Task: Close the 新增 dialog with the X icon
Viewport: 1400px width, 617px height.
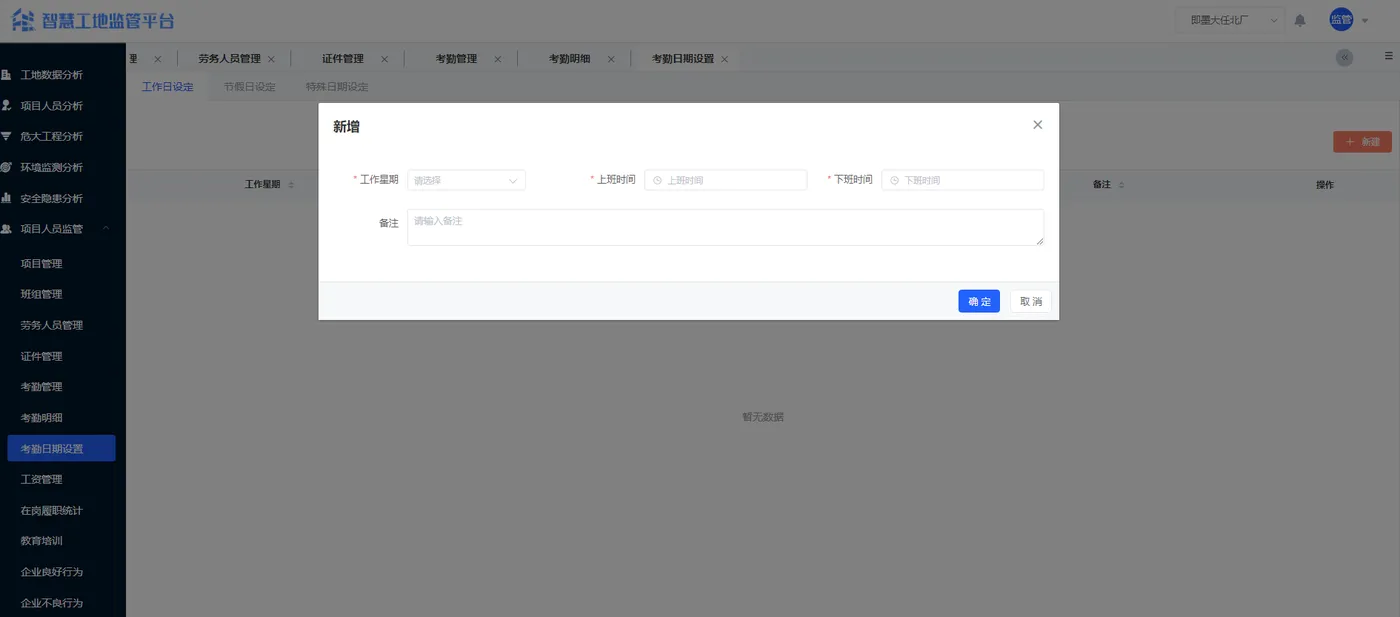Action: (x=1037, y=125)
